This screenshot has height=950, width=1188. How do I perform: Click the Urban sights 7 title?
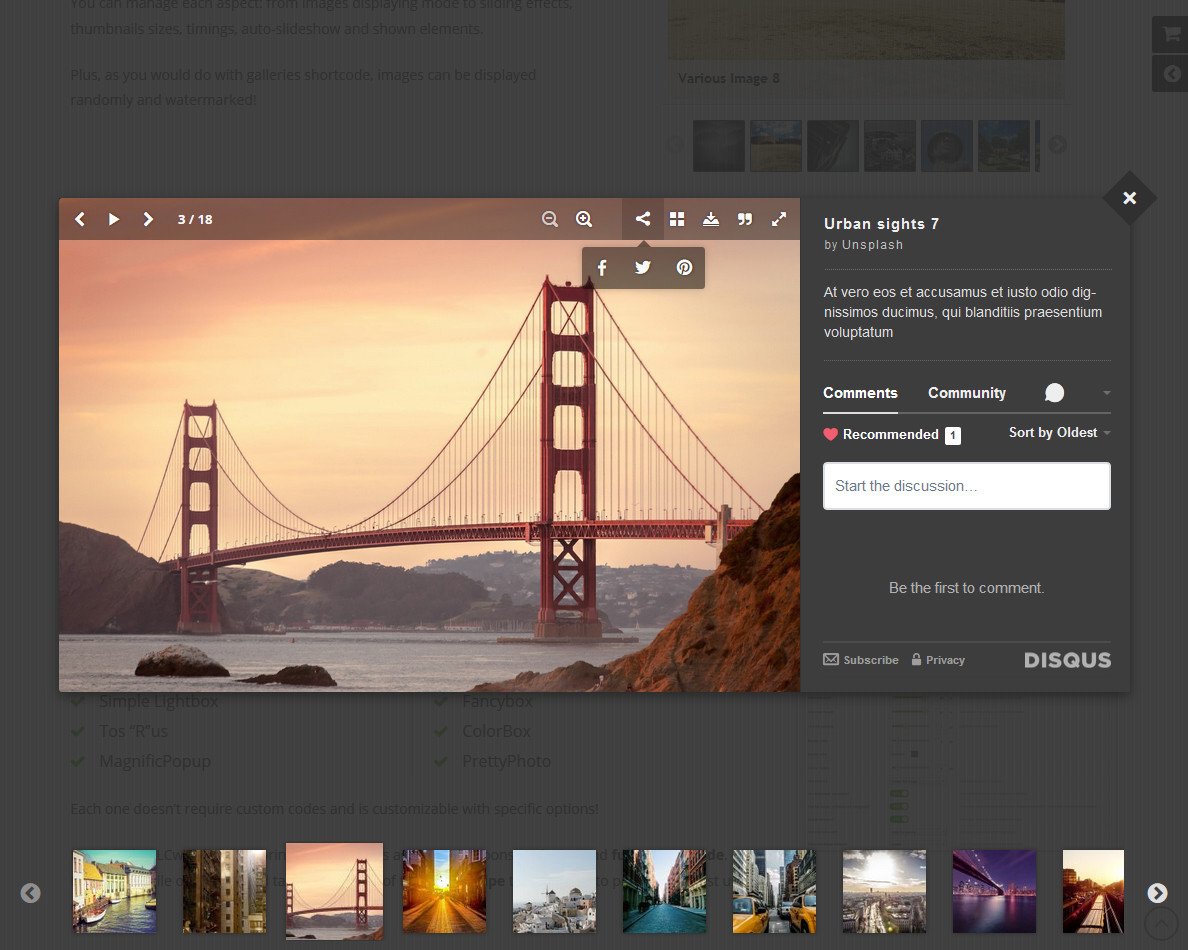pos(881,223)
